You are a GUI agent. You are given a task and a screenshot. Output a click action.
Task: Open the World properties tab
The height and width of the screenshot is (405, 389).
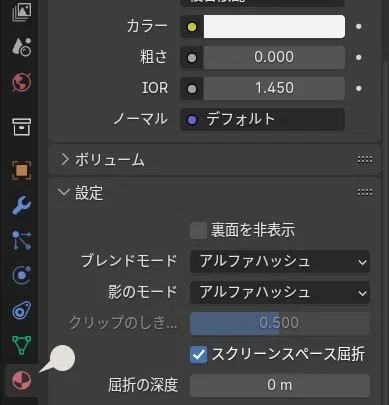pyautogui.click(x=22, y=82)
